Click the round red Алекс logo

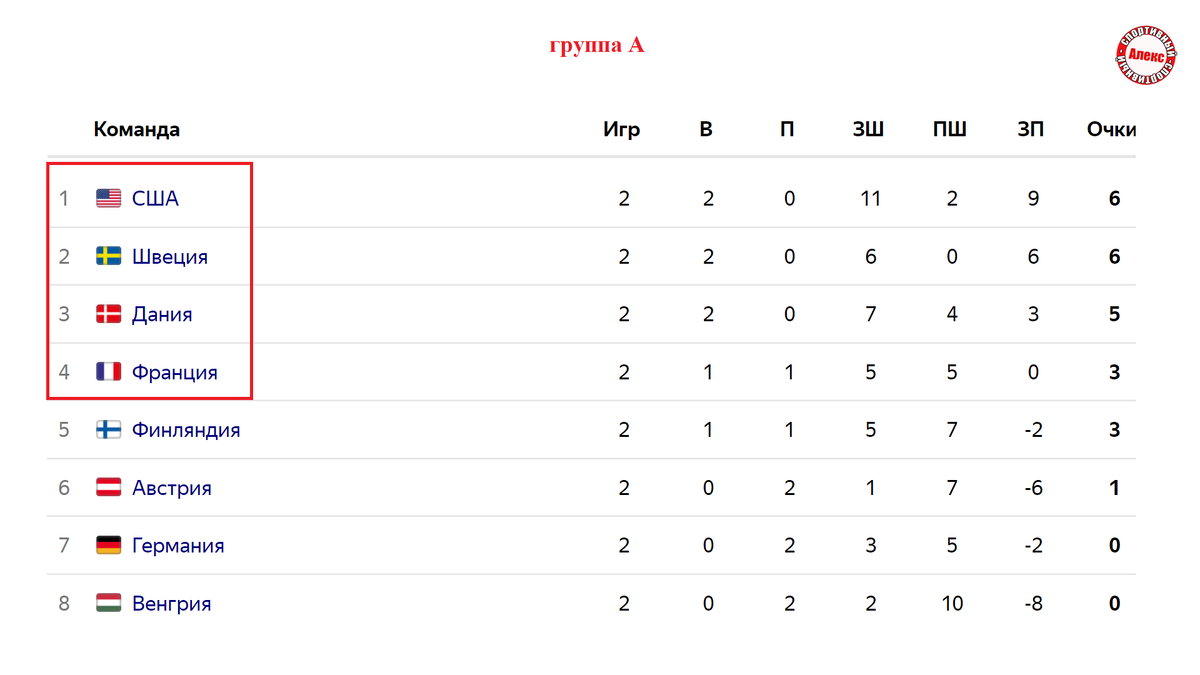tap(1146, 54)
